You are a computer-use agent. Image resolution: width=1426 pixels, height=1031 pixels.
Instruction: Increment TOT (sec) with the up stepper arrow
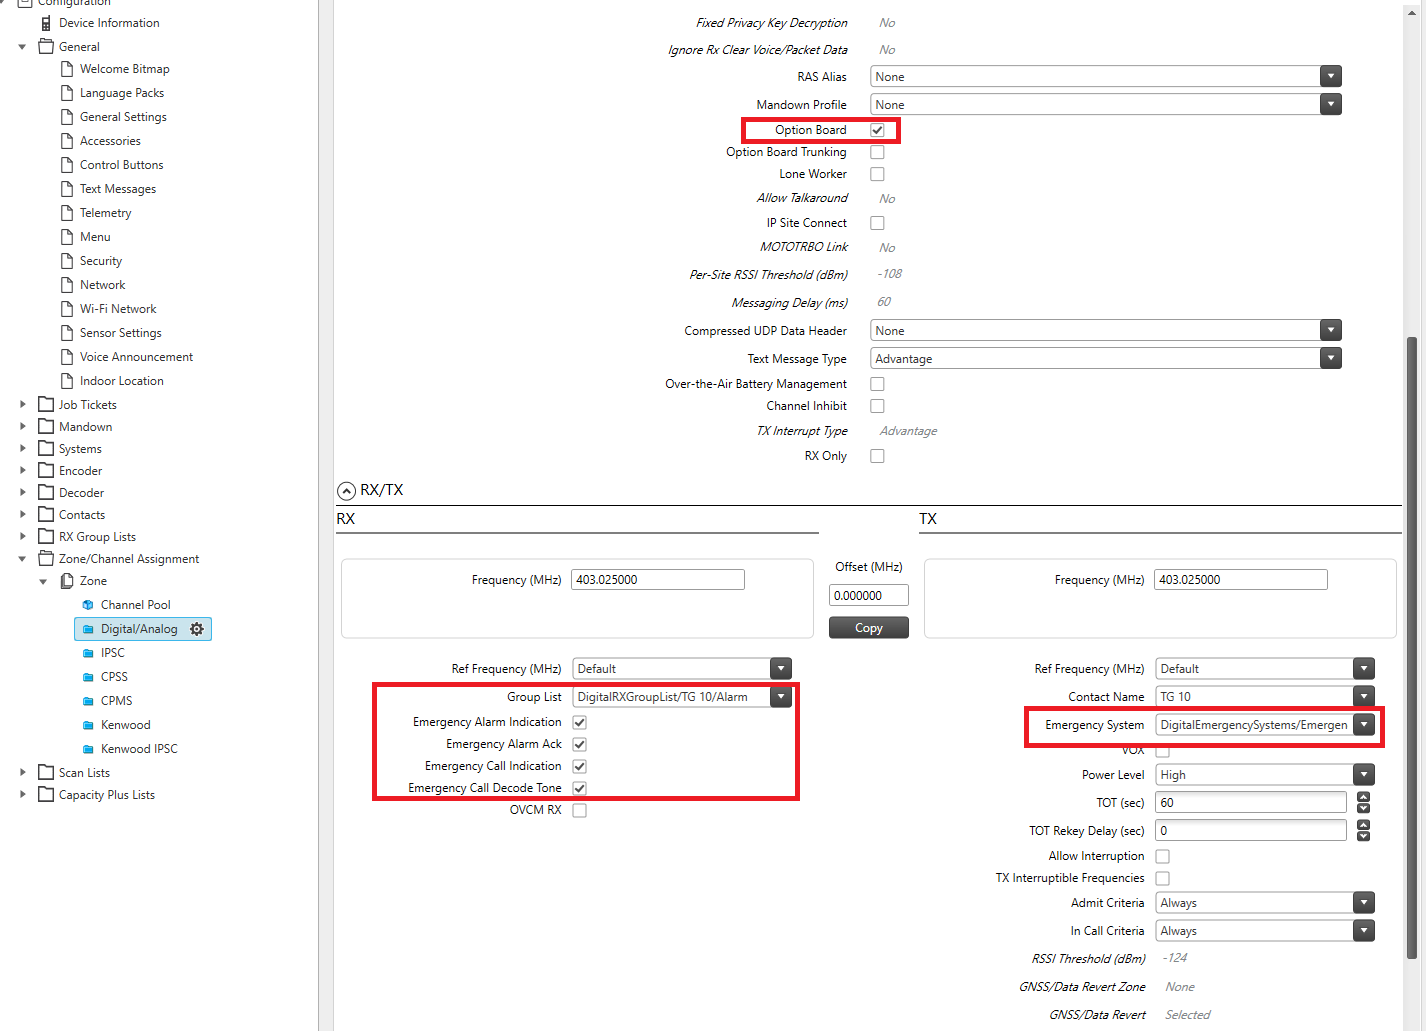point(1363,797)
